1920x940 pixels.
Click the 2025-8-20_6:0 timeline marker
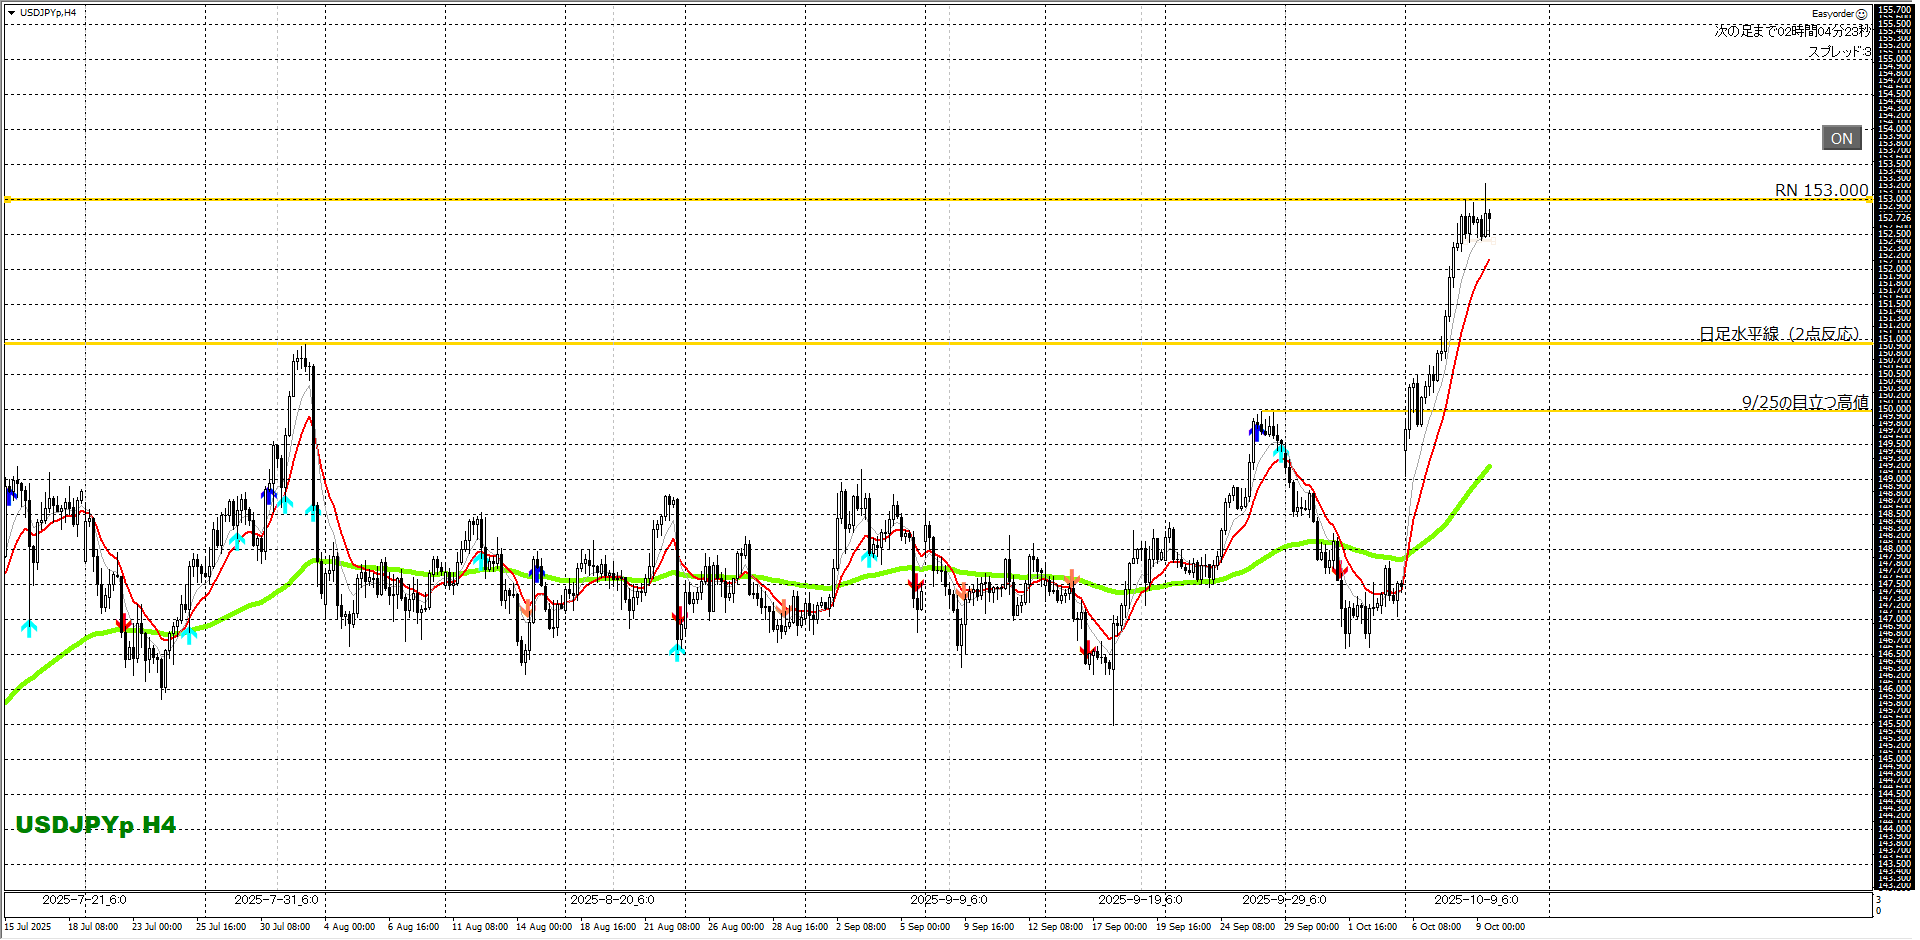pos(612,899)
